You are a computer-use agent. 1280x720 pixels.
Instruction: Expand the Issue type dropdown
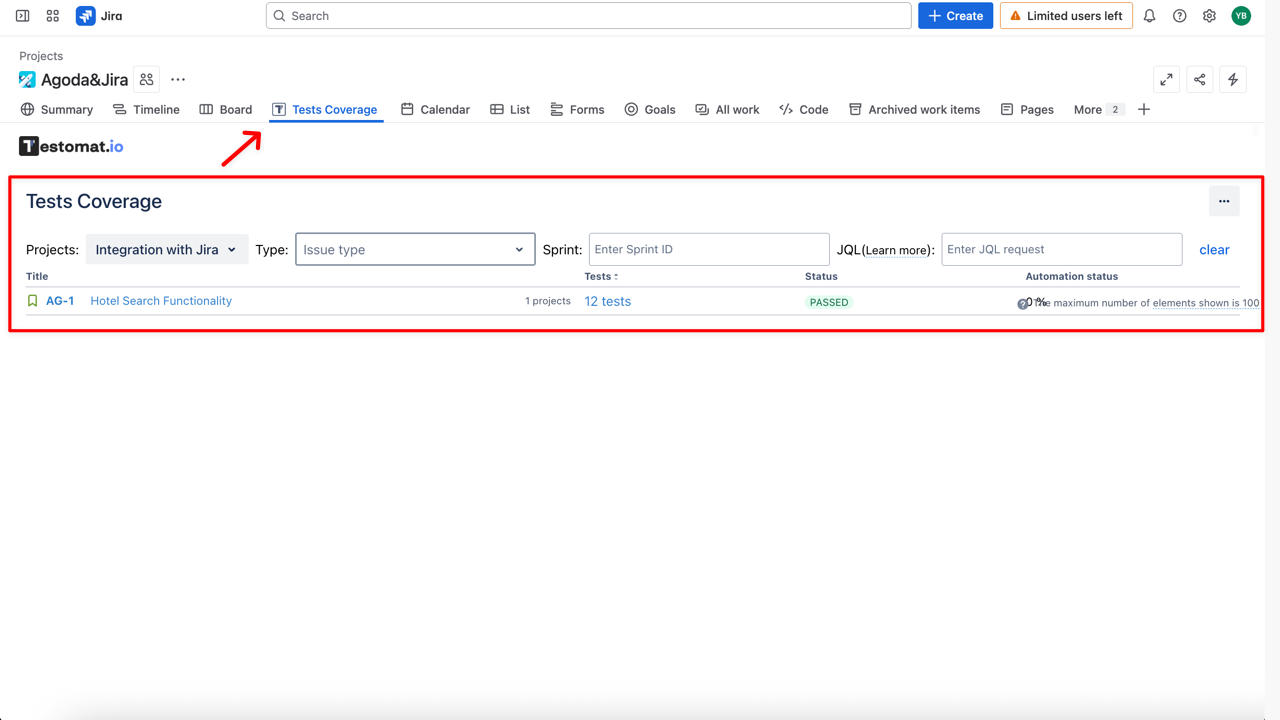click(415, 250)
